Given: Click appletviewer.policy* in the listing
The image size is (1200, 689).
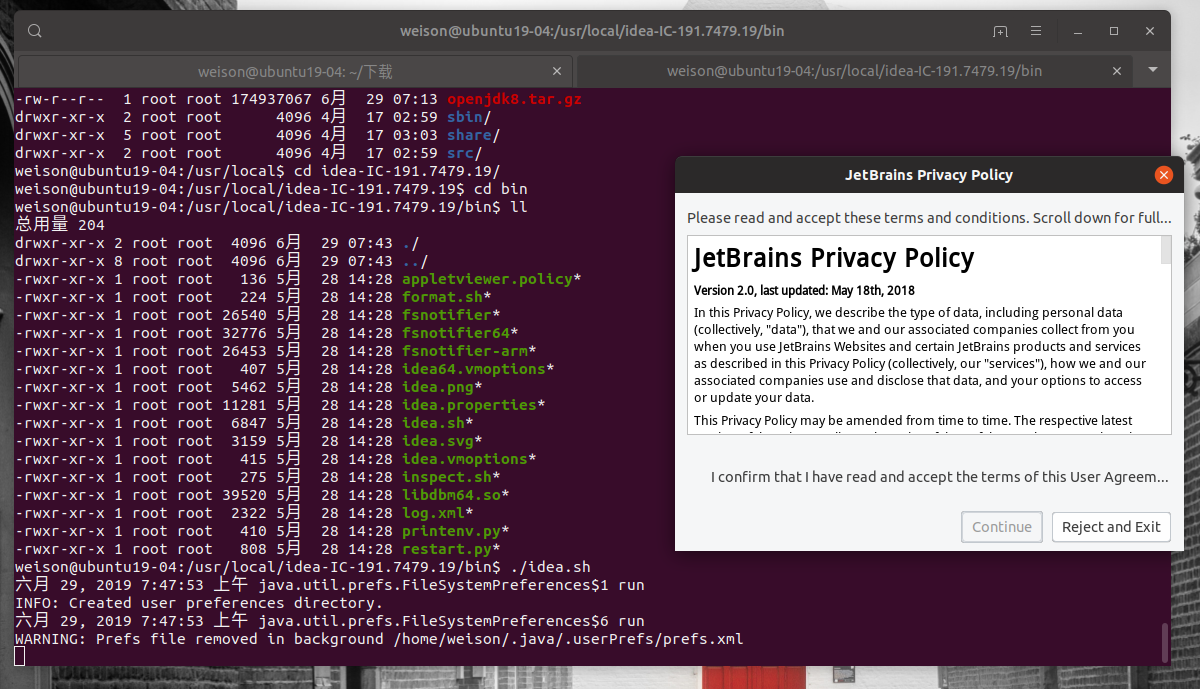Looking at the screenshot, I should (x=492, y=279).
